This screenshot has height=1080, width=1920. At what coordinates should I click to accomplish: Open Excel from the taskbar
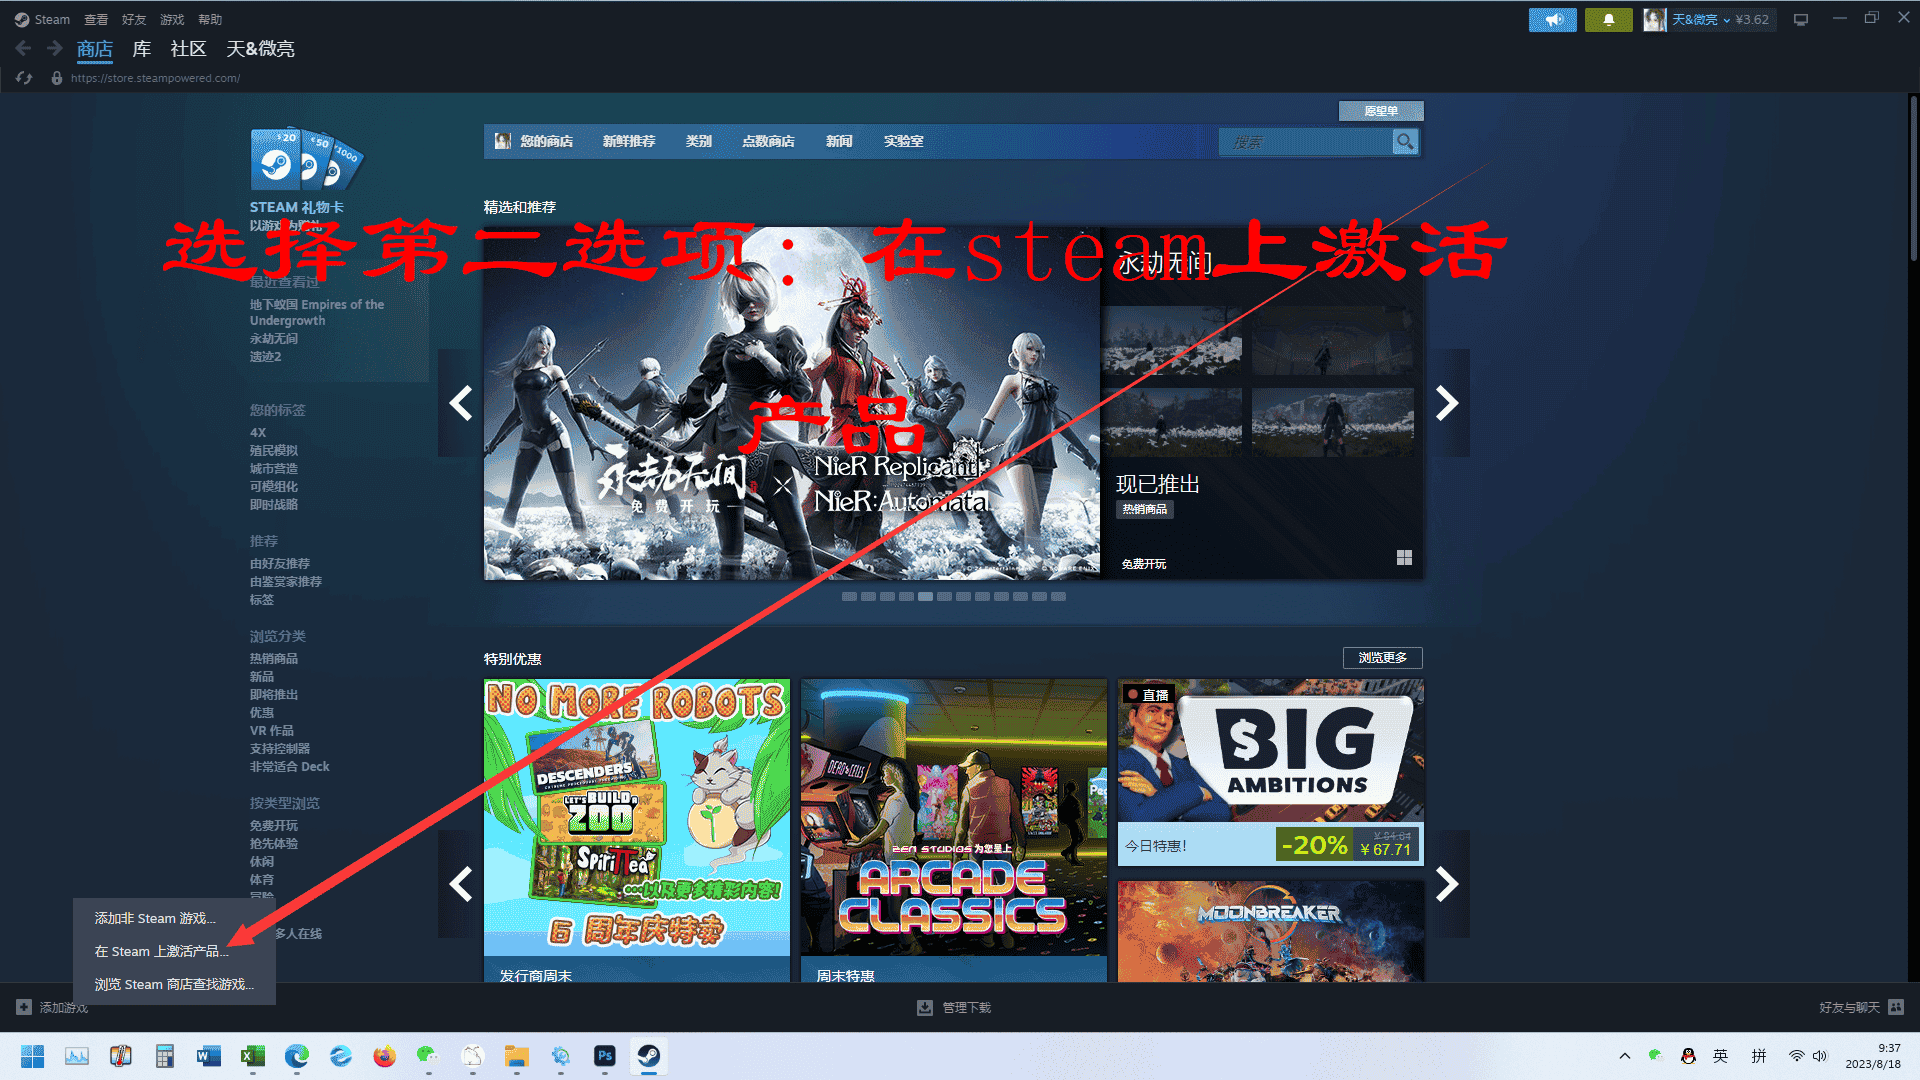[253, 1056]
